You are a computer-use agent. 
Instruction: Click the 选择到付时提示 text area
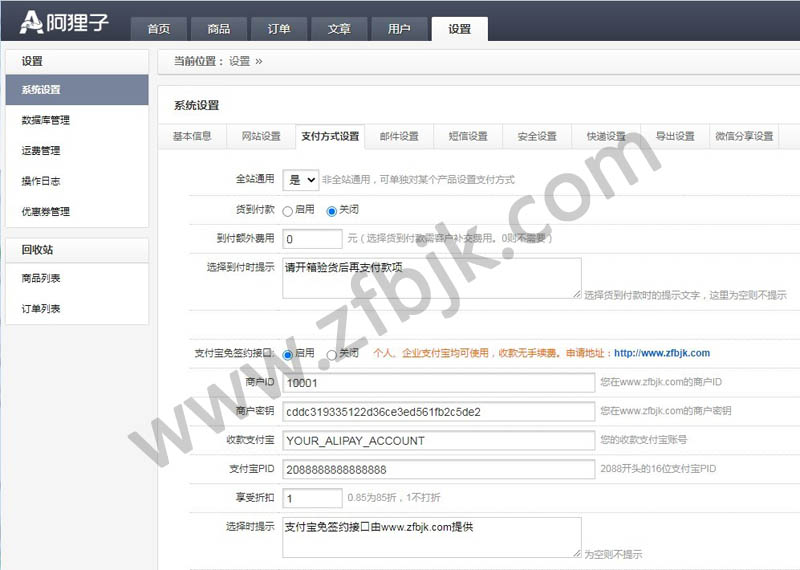[x=432, y=278]
